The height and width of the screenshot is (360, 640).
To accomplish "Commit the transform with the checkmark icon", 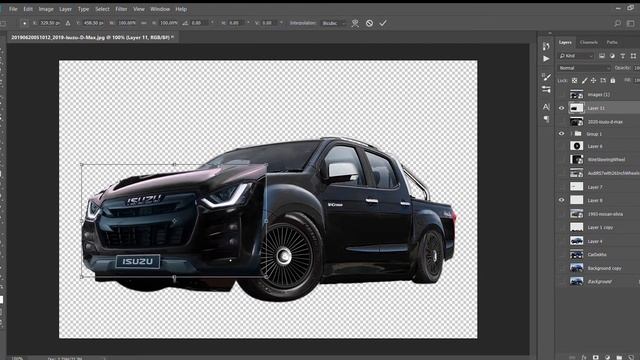I will 383,23.
